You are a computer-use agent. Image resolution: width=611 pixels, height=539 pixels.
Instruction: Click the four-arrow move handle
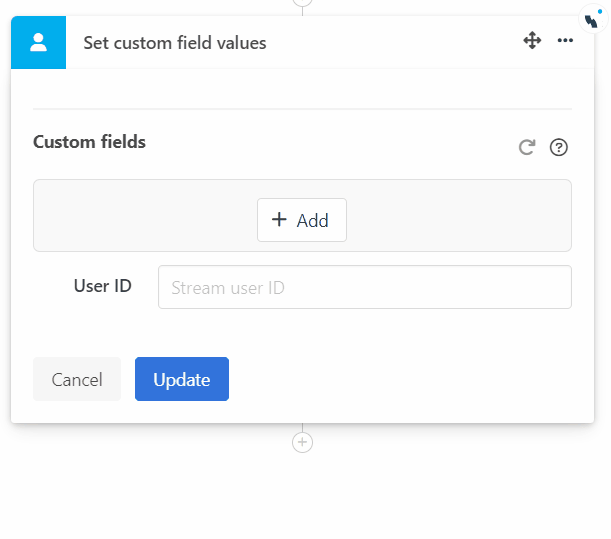pyautogui.click(x=532, y=41)
